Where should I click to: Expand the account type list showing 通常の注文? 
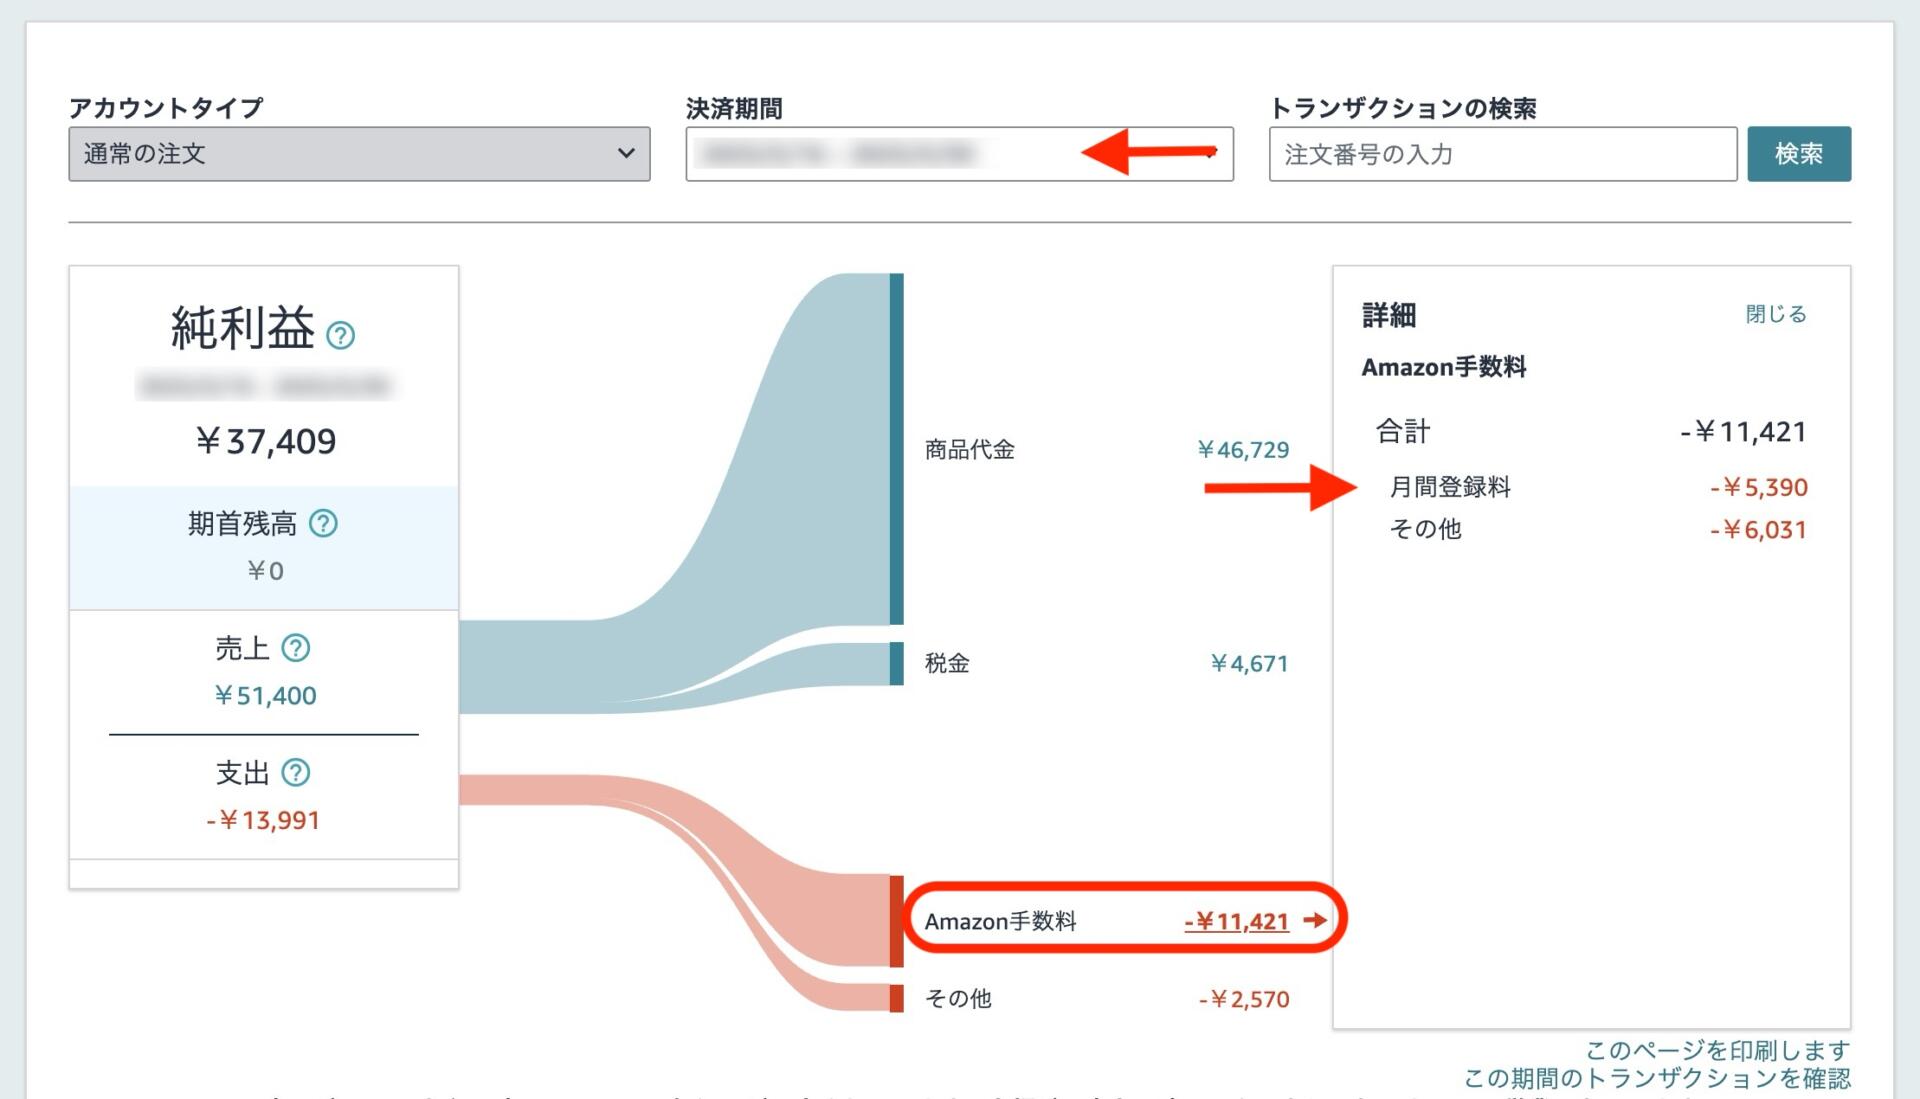(x=358, y=154)
